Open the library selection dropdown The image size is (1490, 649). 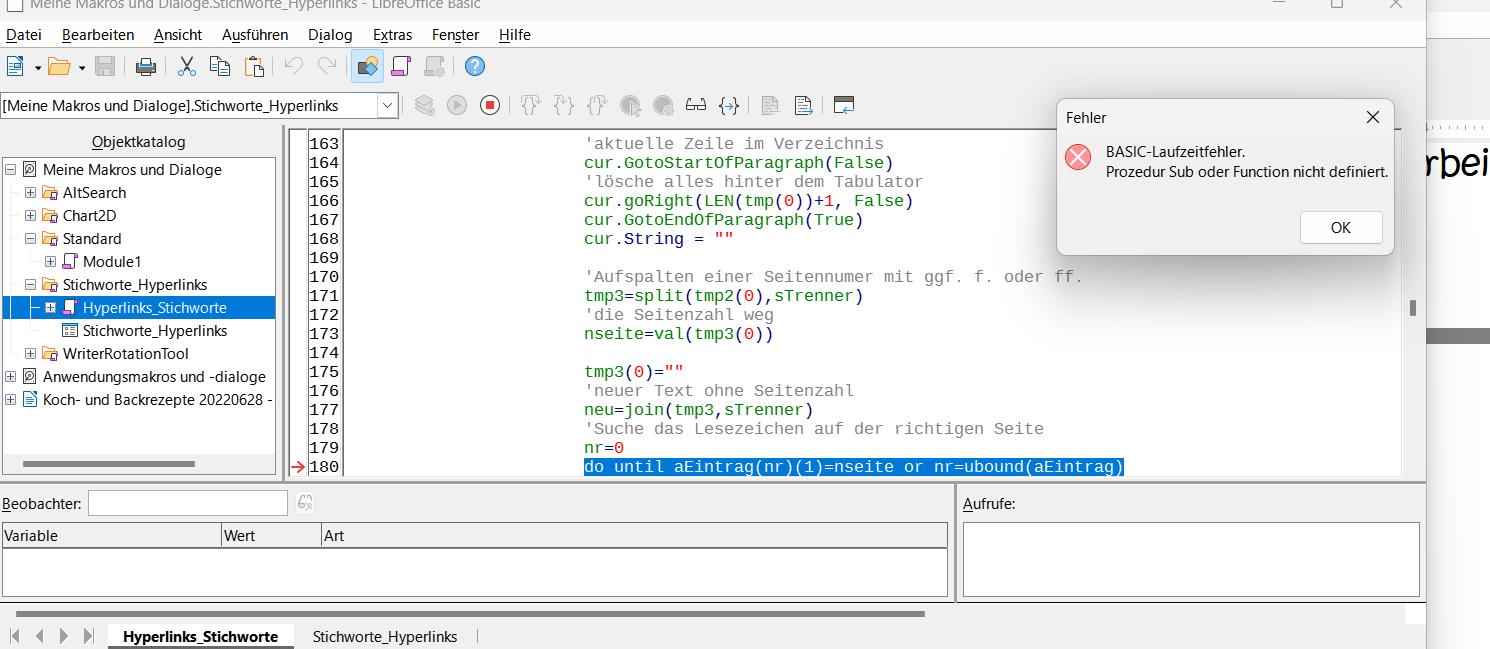[386, 105]
